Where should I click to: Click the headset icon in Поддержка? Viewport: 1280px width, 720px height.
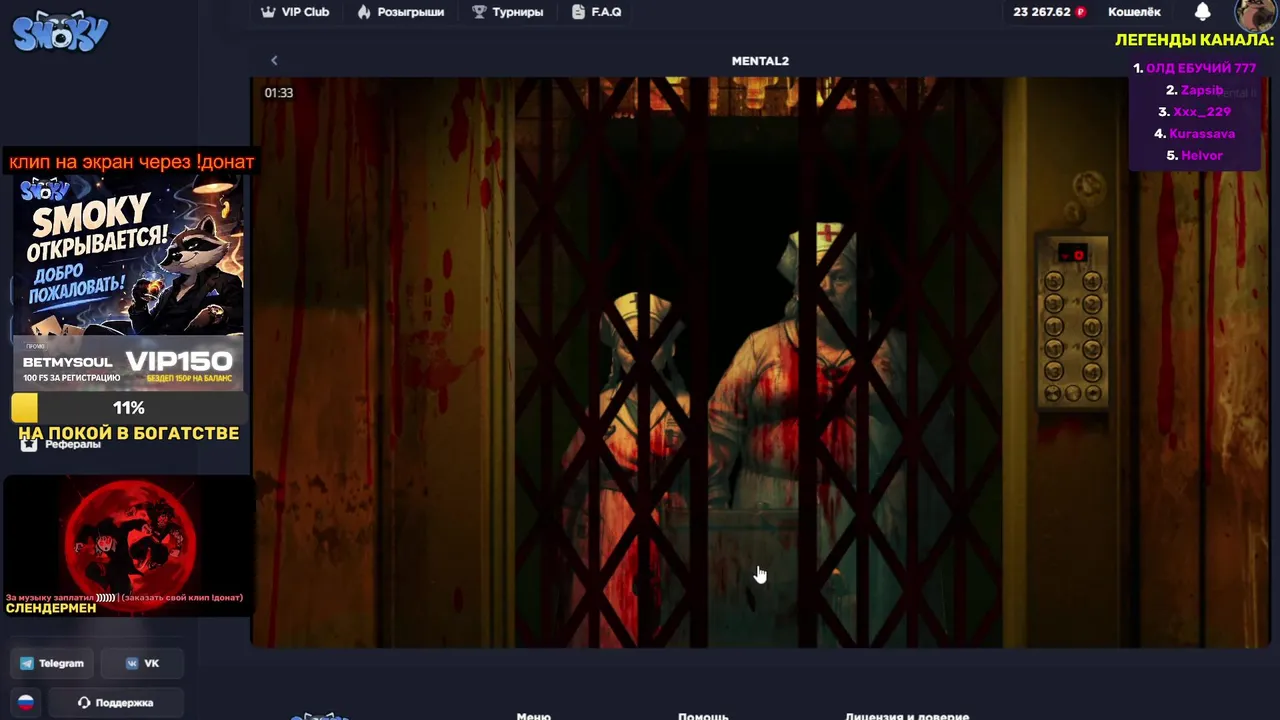84,702
